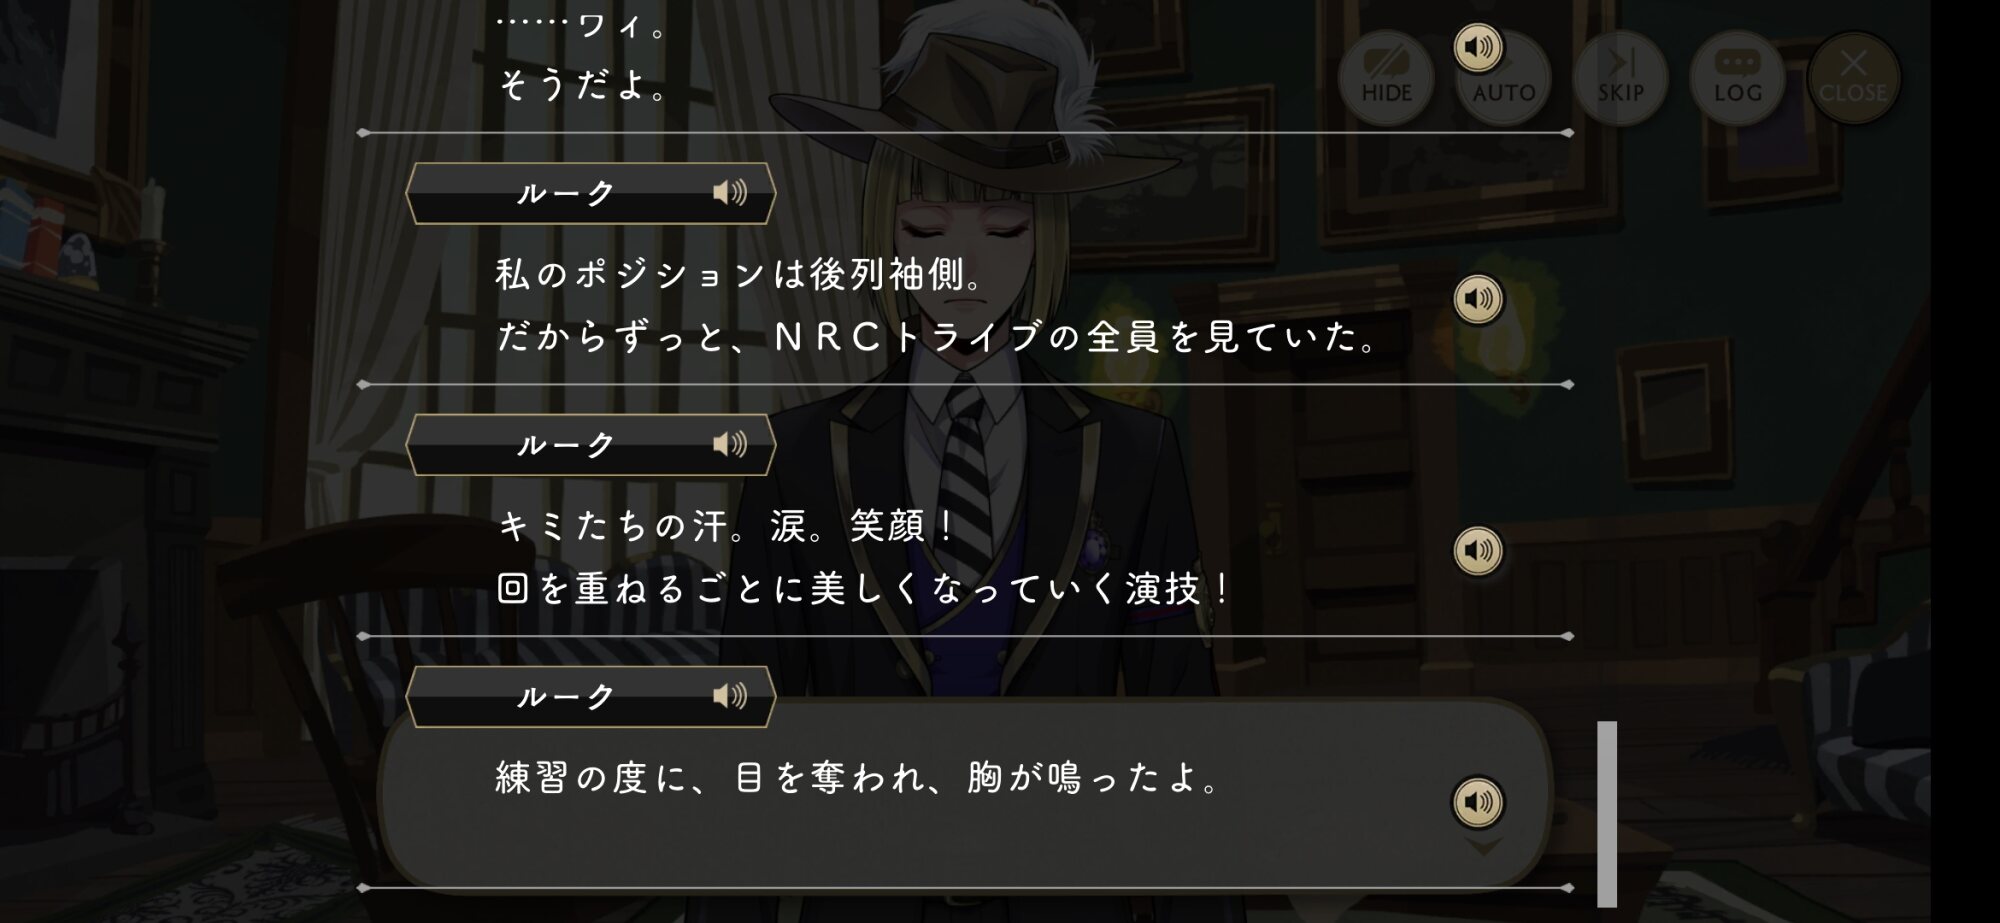Play voice for 'NRCトライブの全員を見ていた' line

[x=1478, y=298]
